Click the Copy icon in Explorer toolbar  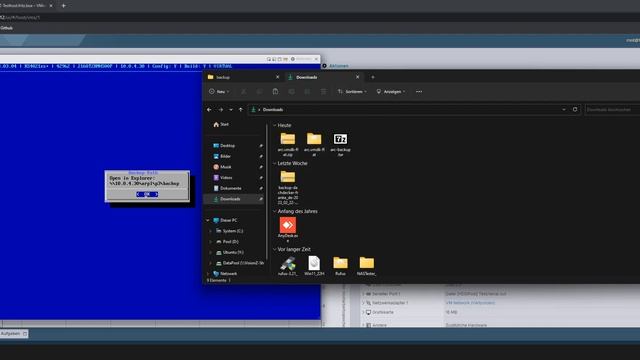point(260,92)
